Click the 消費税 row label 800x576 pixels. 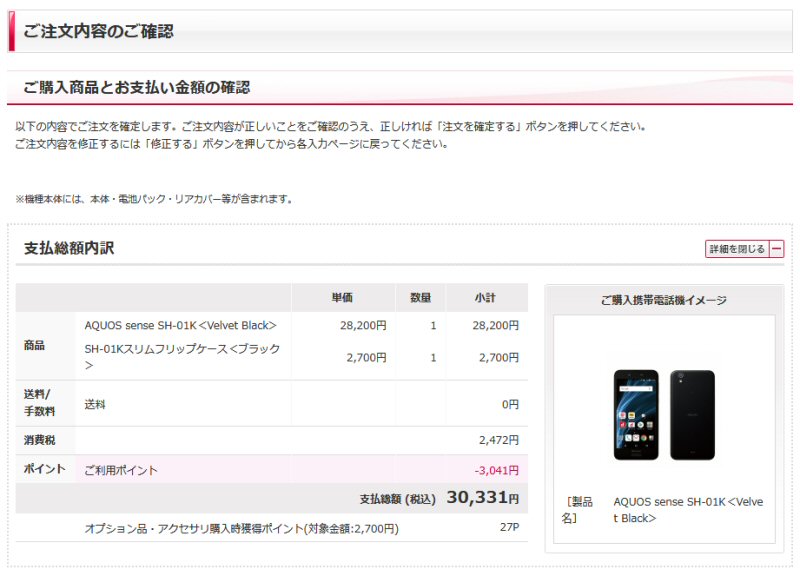(39, 440)
